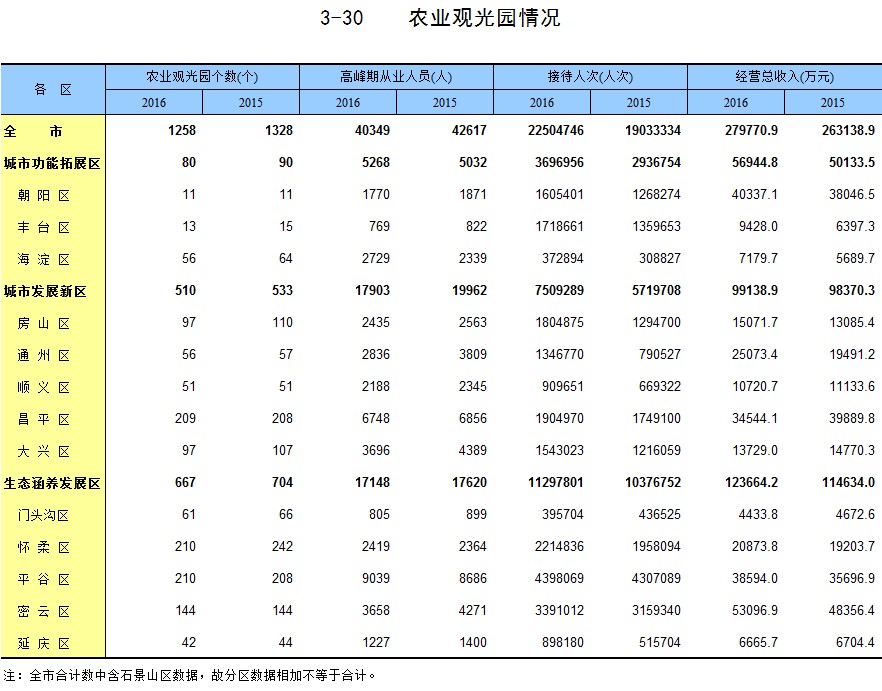Select the 海淀区 row label
Image resolution: width=882 pixels, height=691 pixels.
pyautogui.click(x=44, y=259)
